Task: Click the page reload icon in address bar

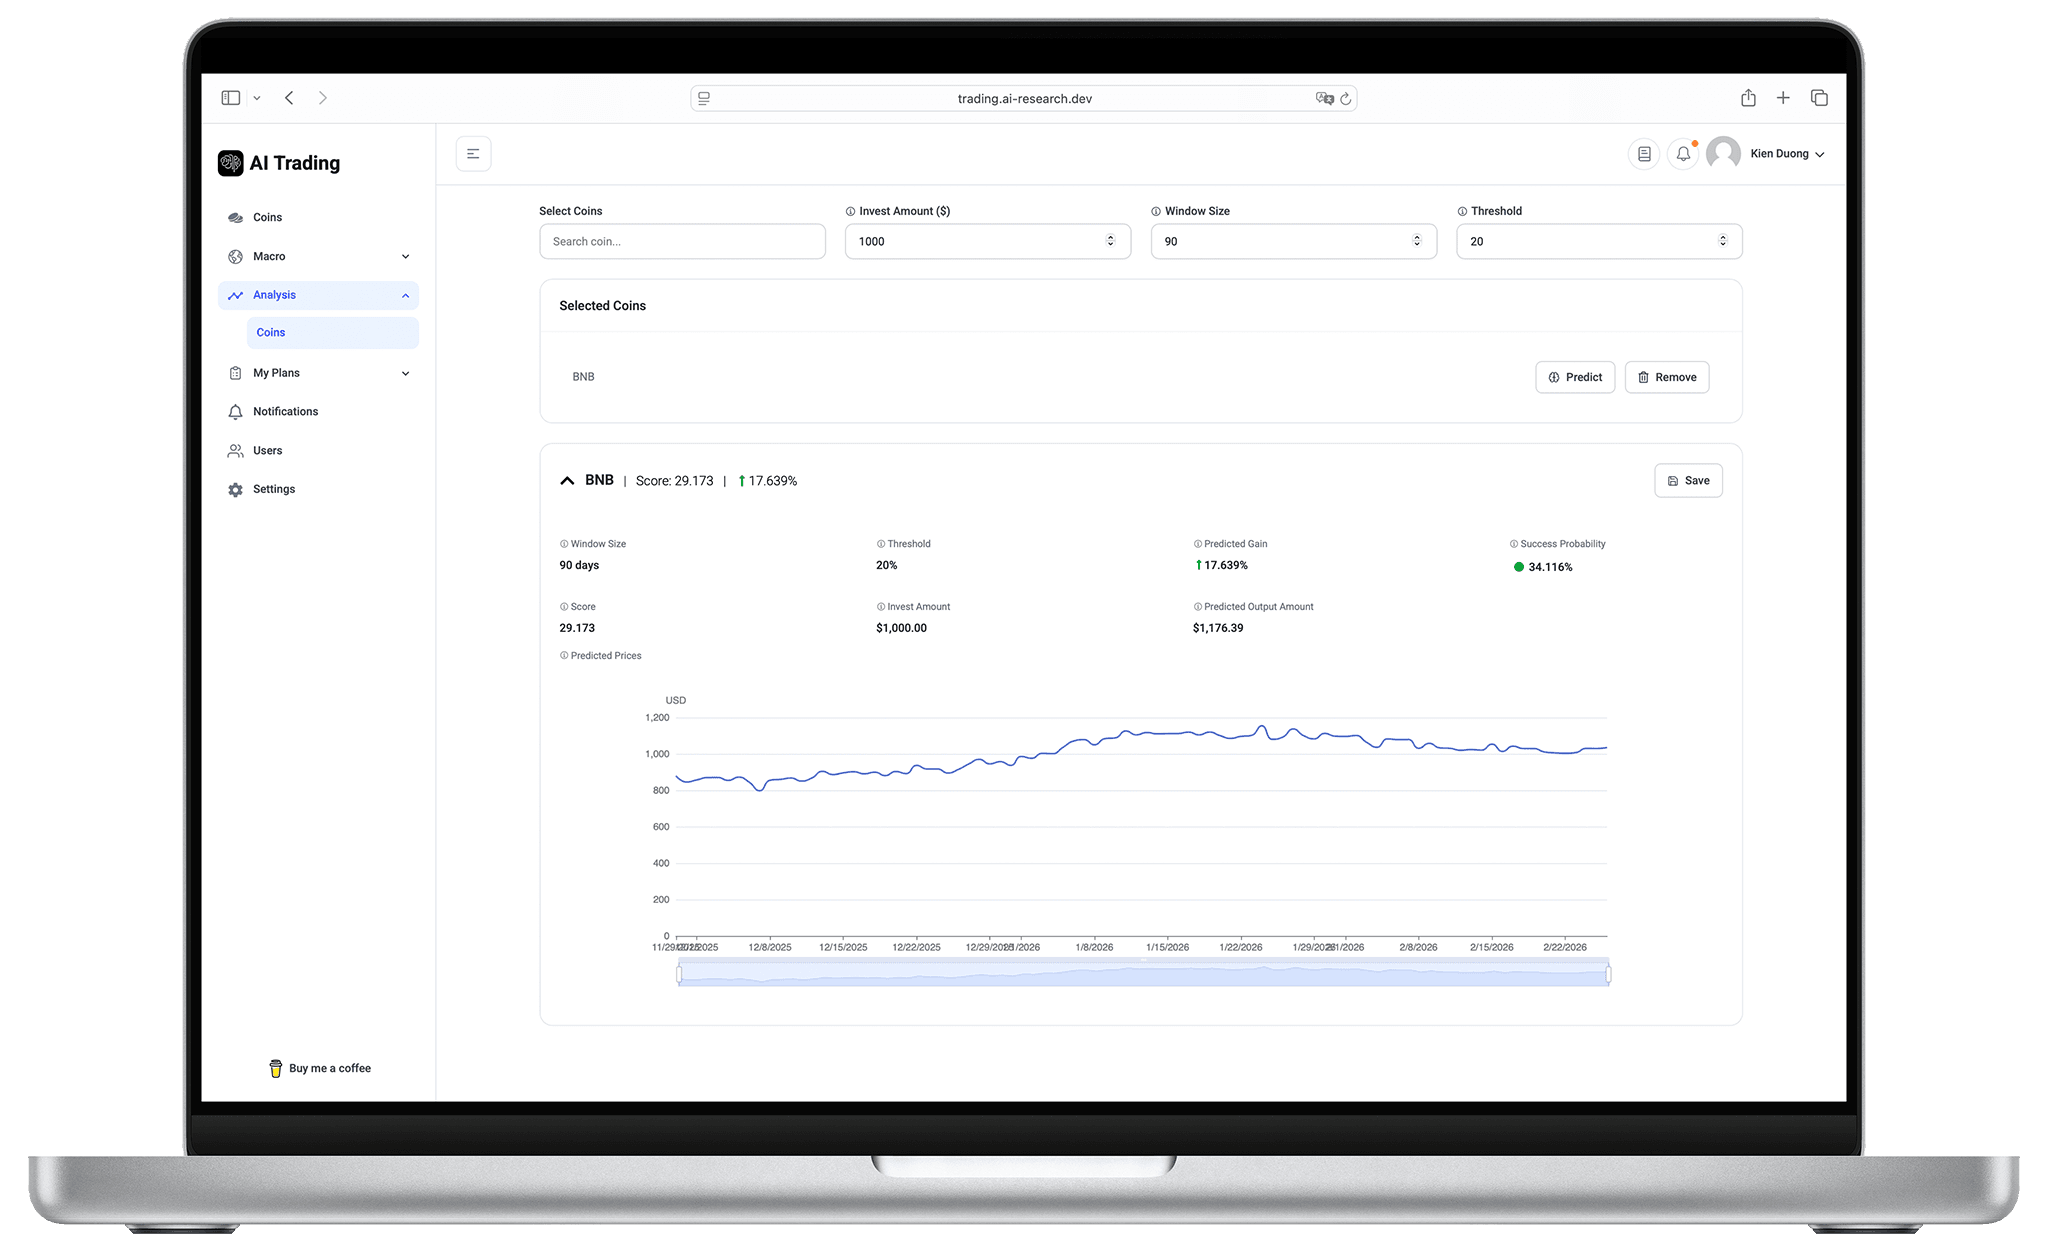Action: point(1346,98)
